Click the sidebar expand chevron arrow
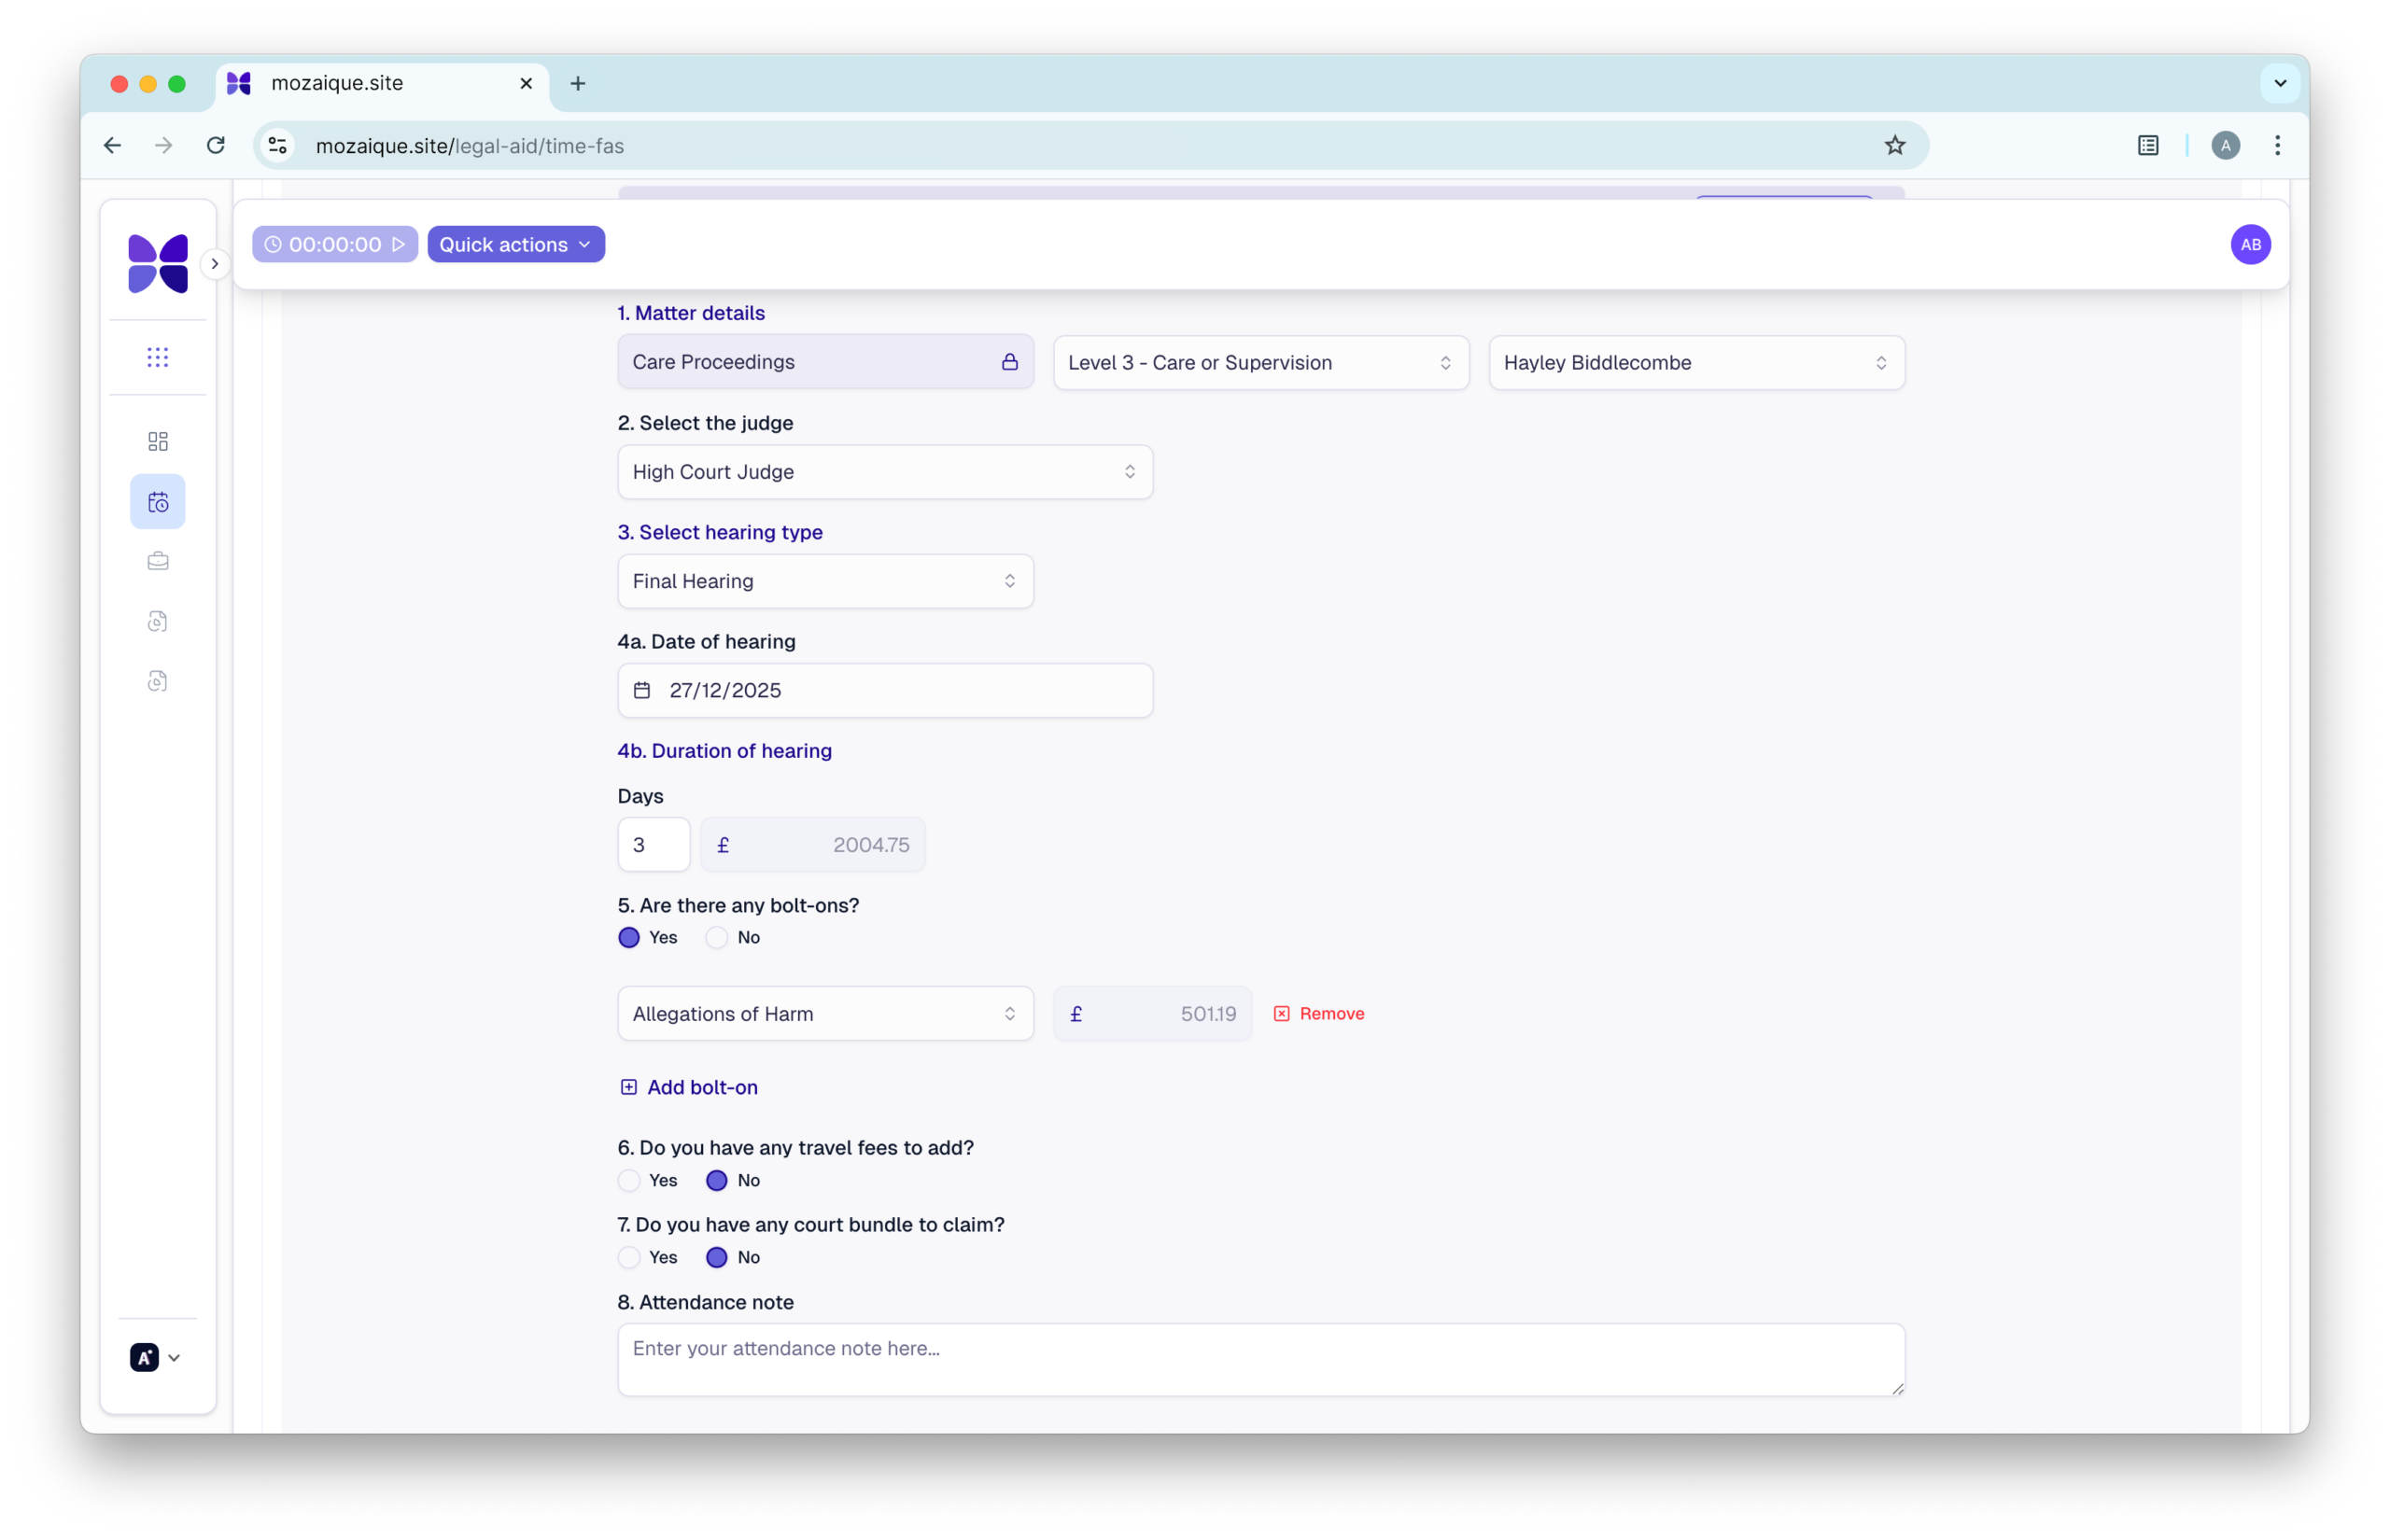Screen dimensions: 2390x1540 pyautogui.click(x=214, y=264)
